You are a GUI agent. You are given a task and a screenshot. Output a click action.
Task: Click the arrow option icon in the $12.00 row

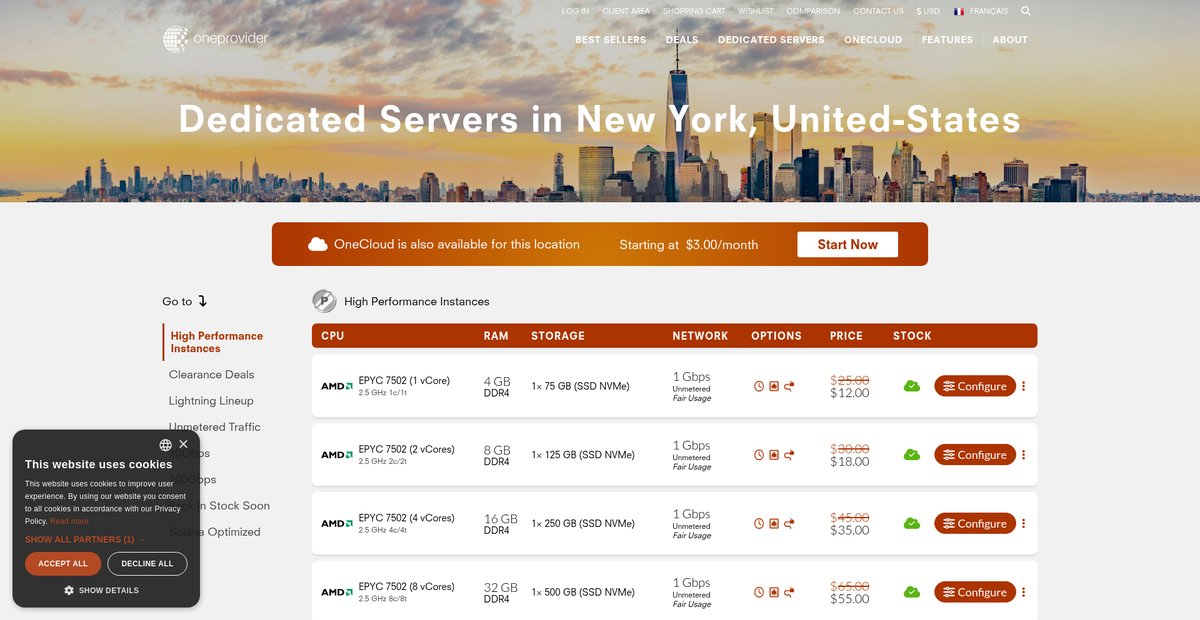coord(789,386)
